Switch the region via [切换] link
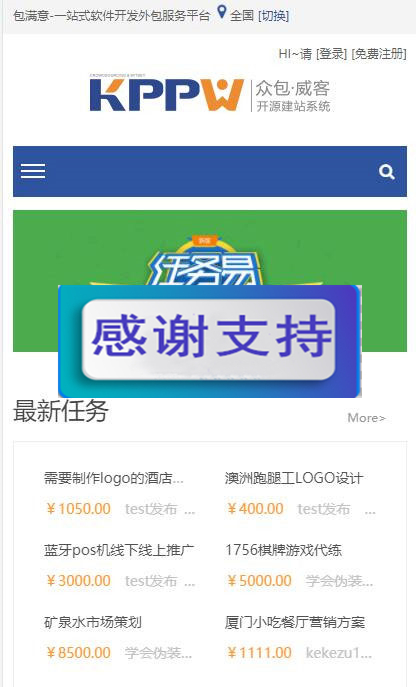This screenshot has height=687, width=416. point(274,16)
